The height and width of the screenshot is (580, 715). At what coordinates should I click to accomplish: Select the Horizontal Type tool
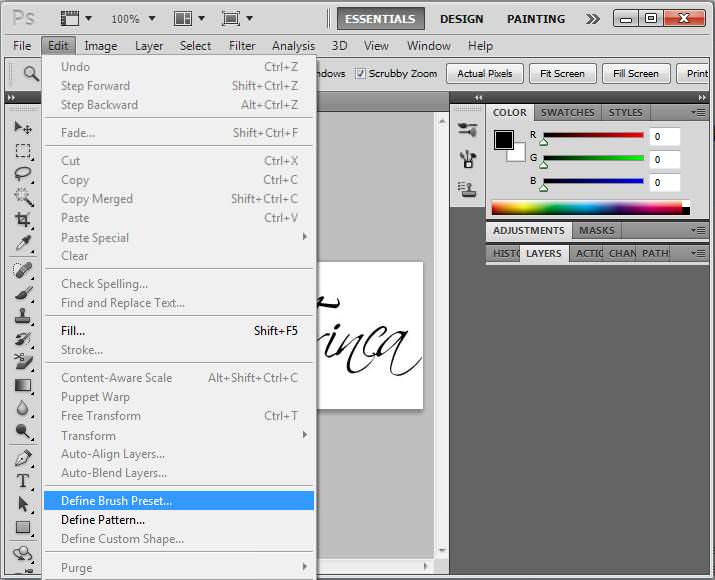pos(23,481)
